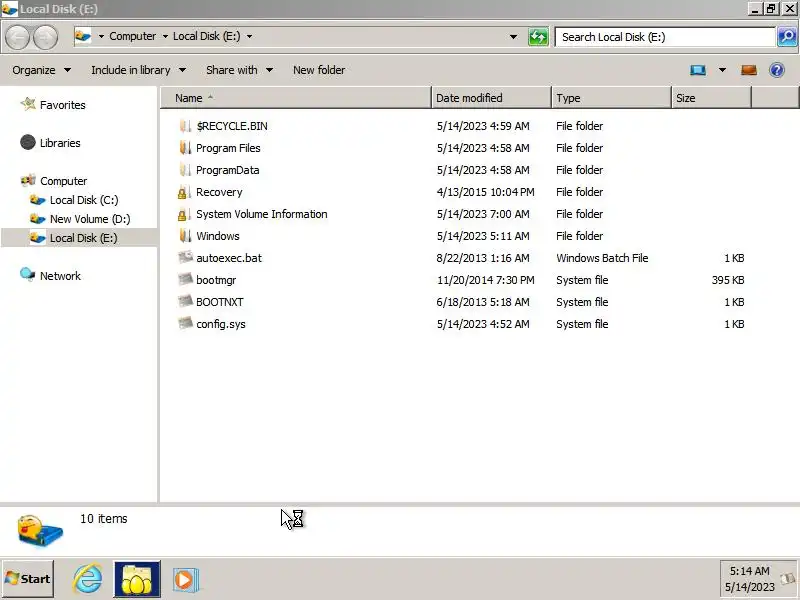Viewport: 800px width, 600px height.
Task: Select the BOOTNXT file icon
Action: click(185, 301)
